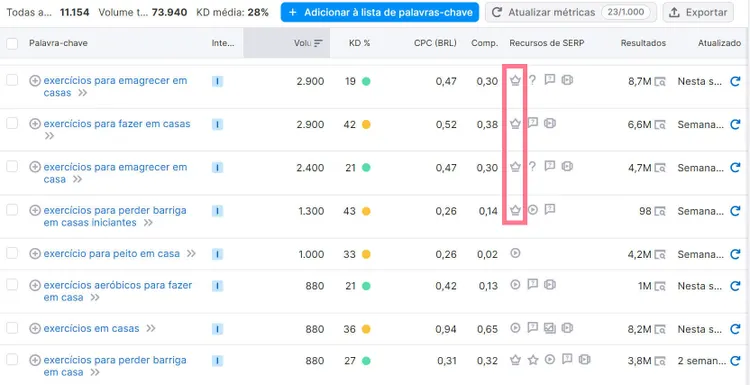Open SERP view icon next to 6,6M results

coord(660,125)
